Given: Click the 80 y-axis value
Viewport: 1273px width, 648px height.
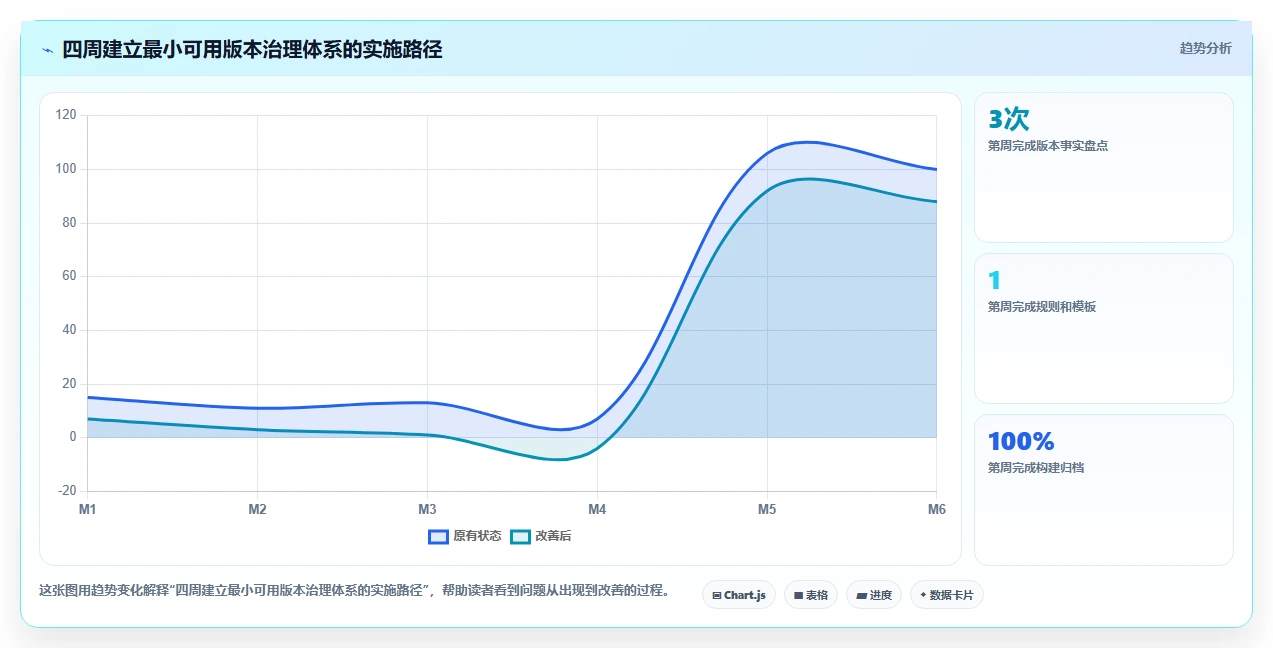Looking at the screenshot, I should coord(69,223).
